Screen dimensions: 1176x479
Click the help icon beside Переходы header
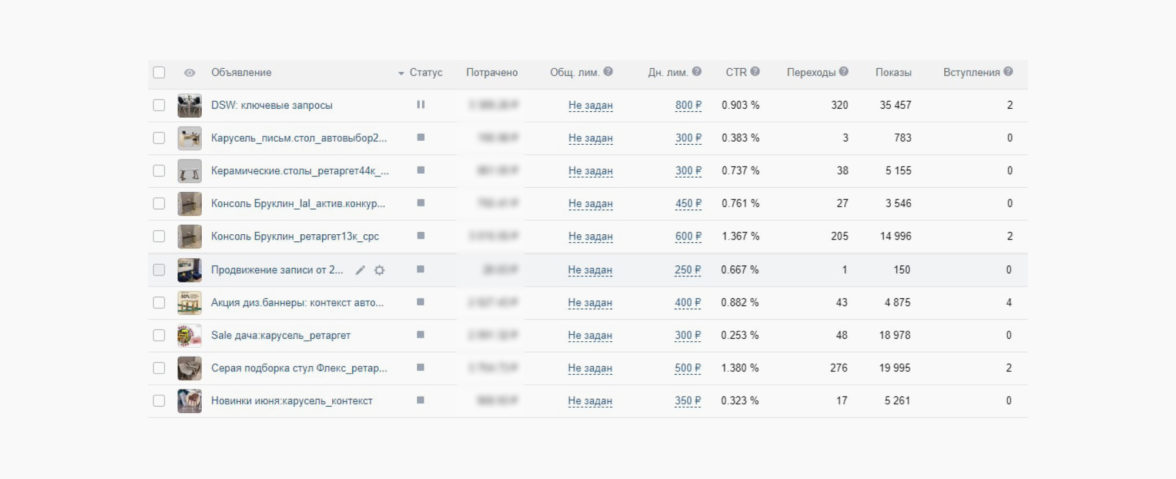pyautogui.click(x=844, y=72)
